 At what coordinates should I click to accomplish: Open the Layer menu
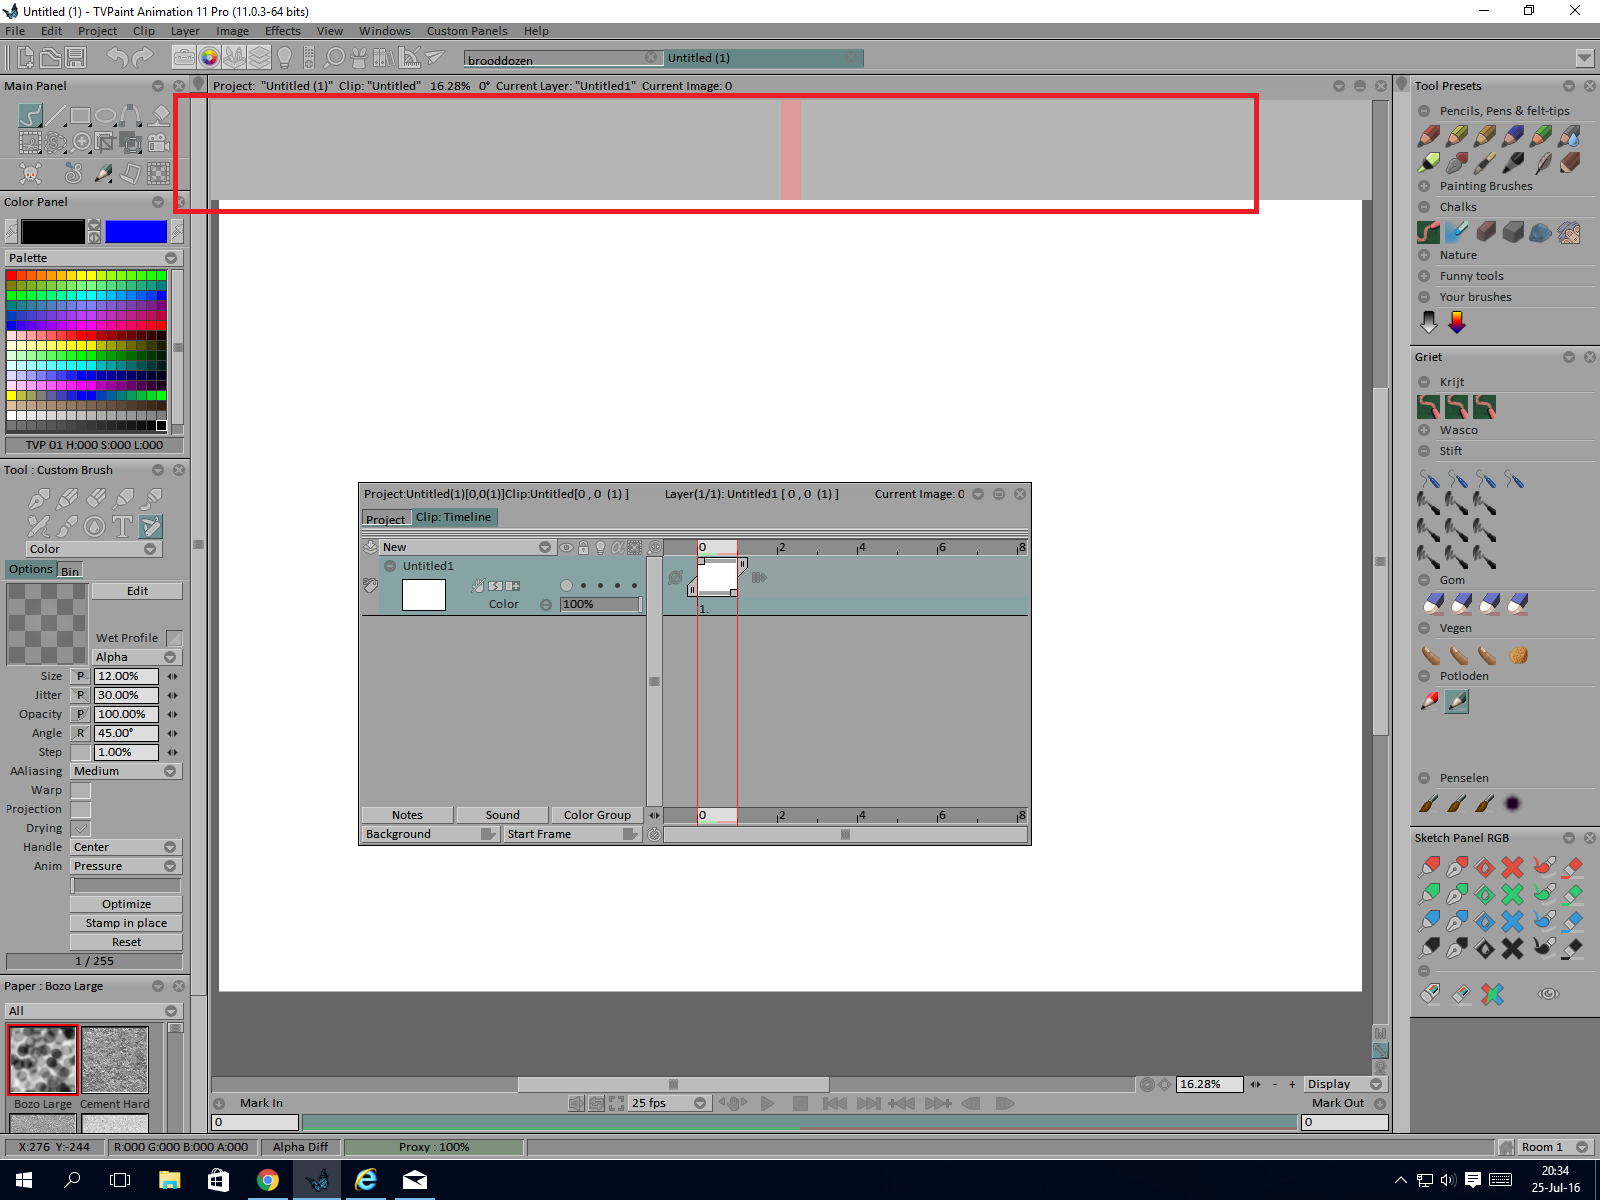tap(185, 31)
